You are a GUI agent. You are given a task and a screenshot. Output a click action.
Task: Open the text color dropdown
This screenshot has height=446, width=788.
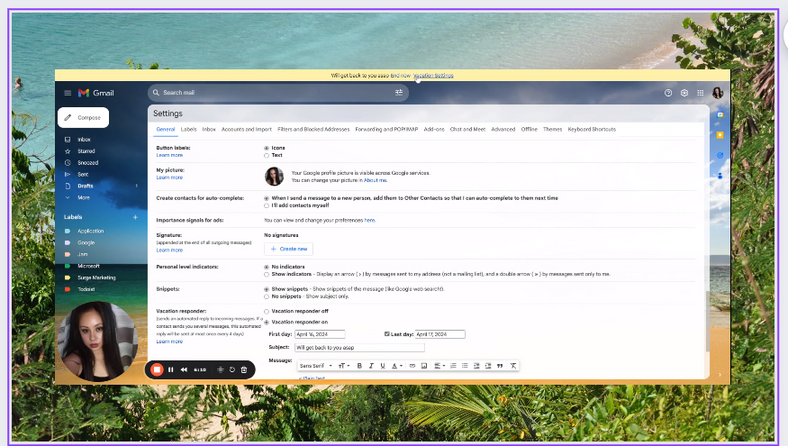point(397,366)
